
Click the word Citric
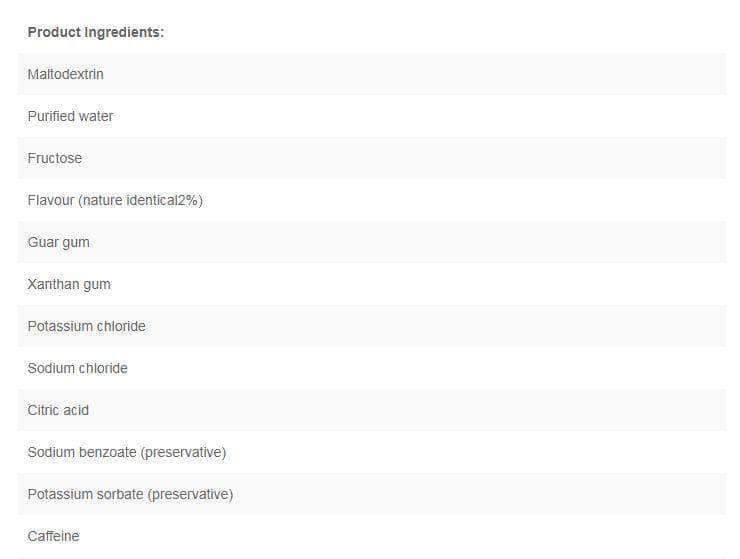coord(44,410)
